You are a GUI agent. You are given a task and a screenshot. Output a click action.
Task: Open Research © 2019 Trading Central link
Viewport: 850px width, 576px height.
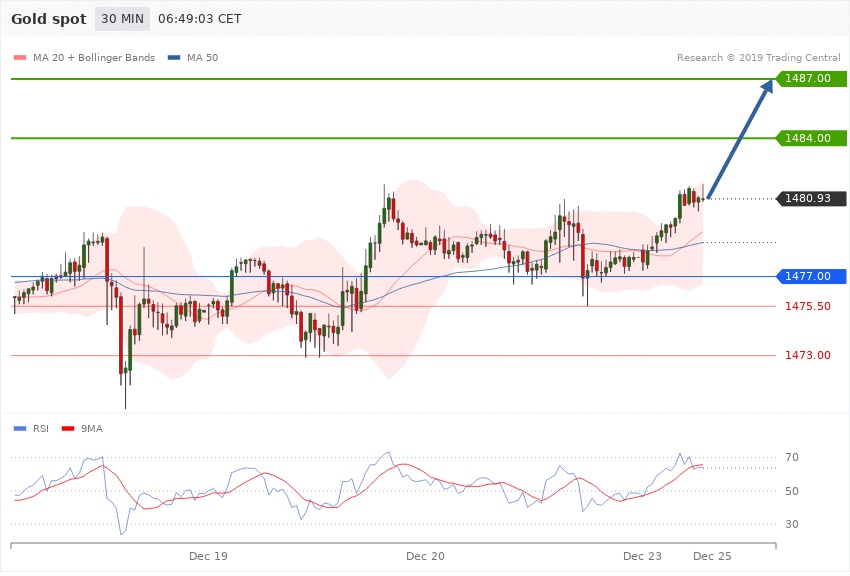coord(758,58)
